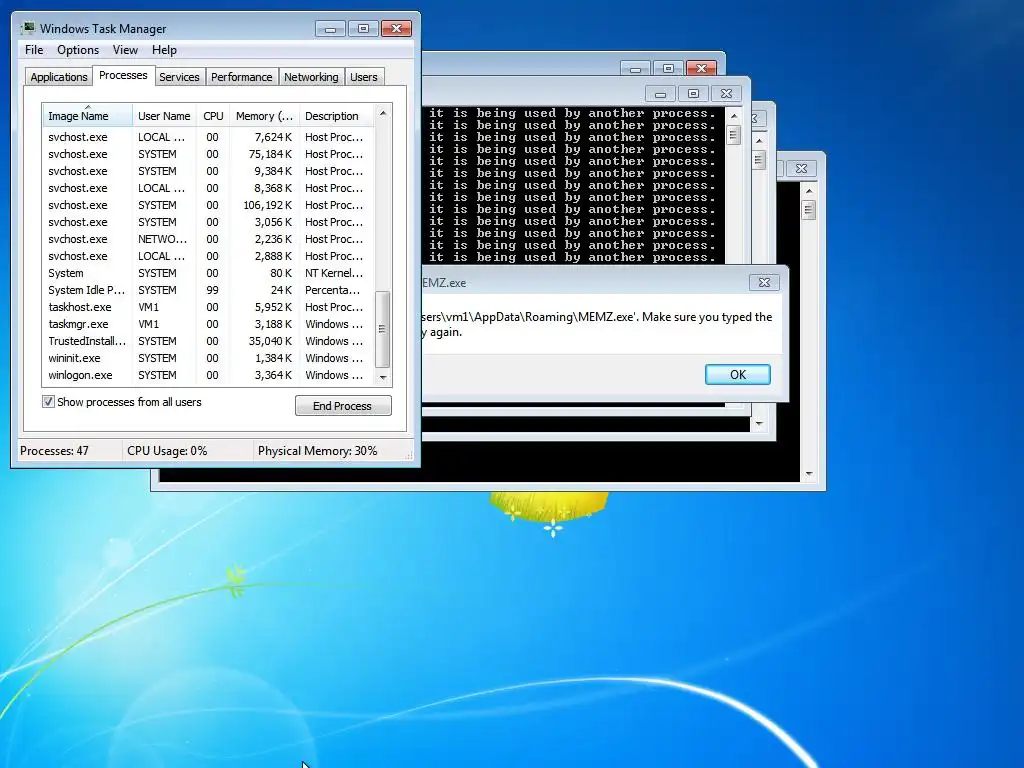Click the 99 CPU value cell
This screenshot has width=1024, height=768.
click(x=212, y=290)
